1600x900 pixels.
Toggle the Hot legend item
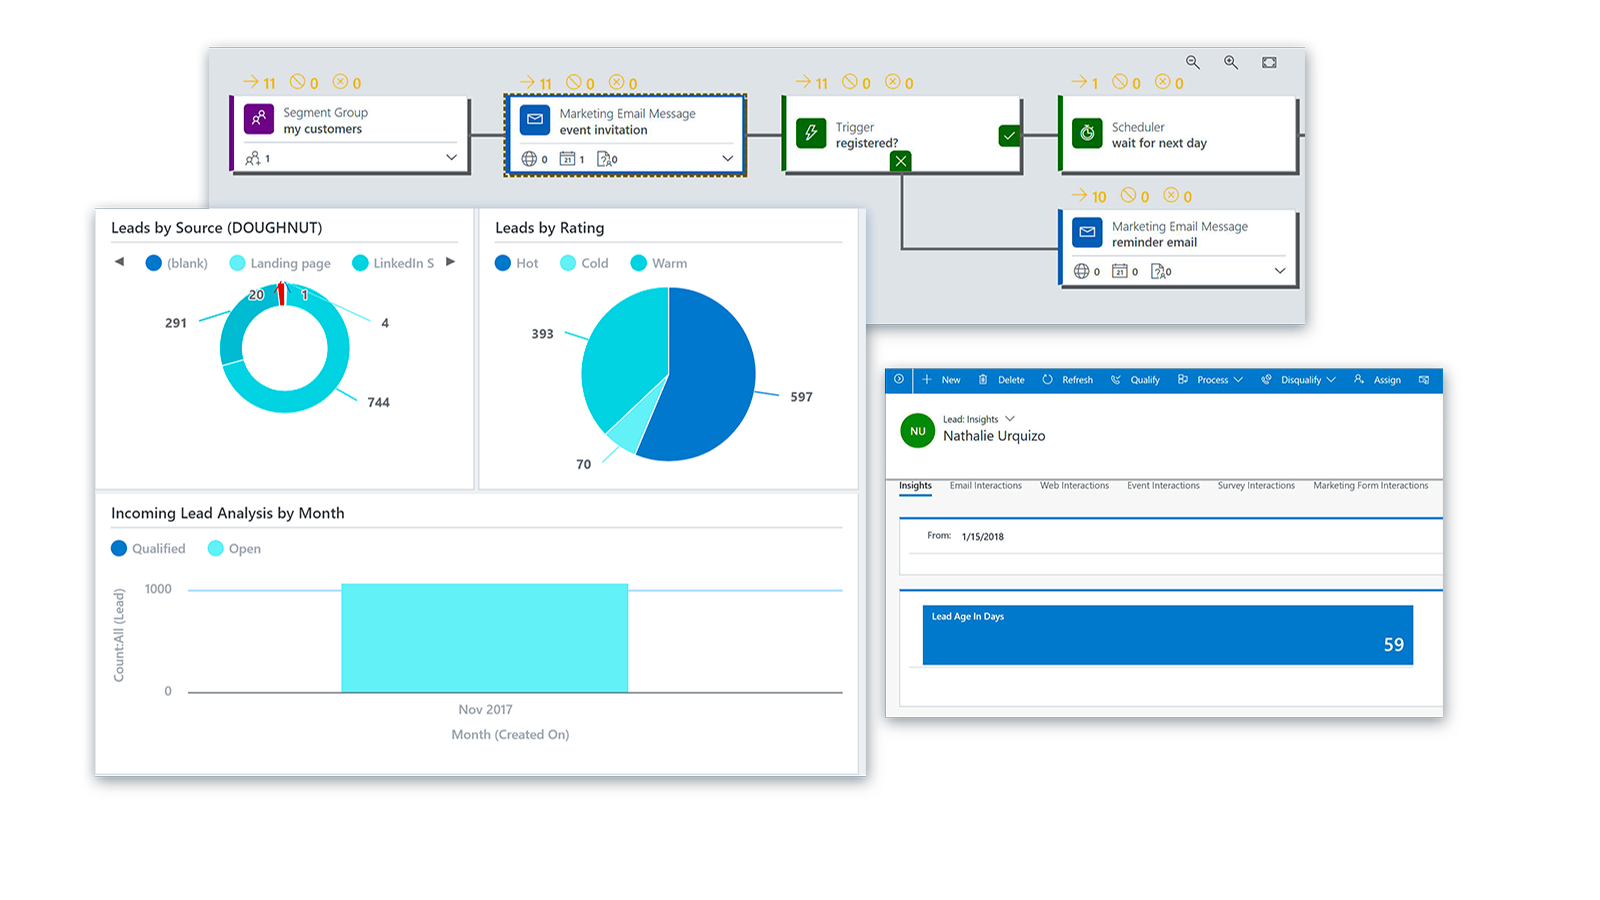[x=516, y=263]
